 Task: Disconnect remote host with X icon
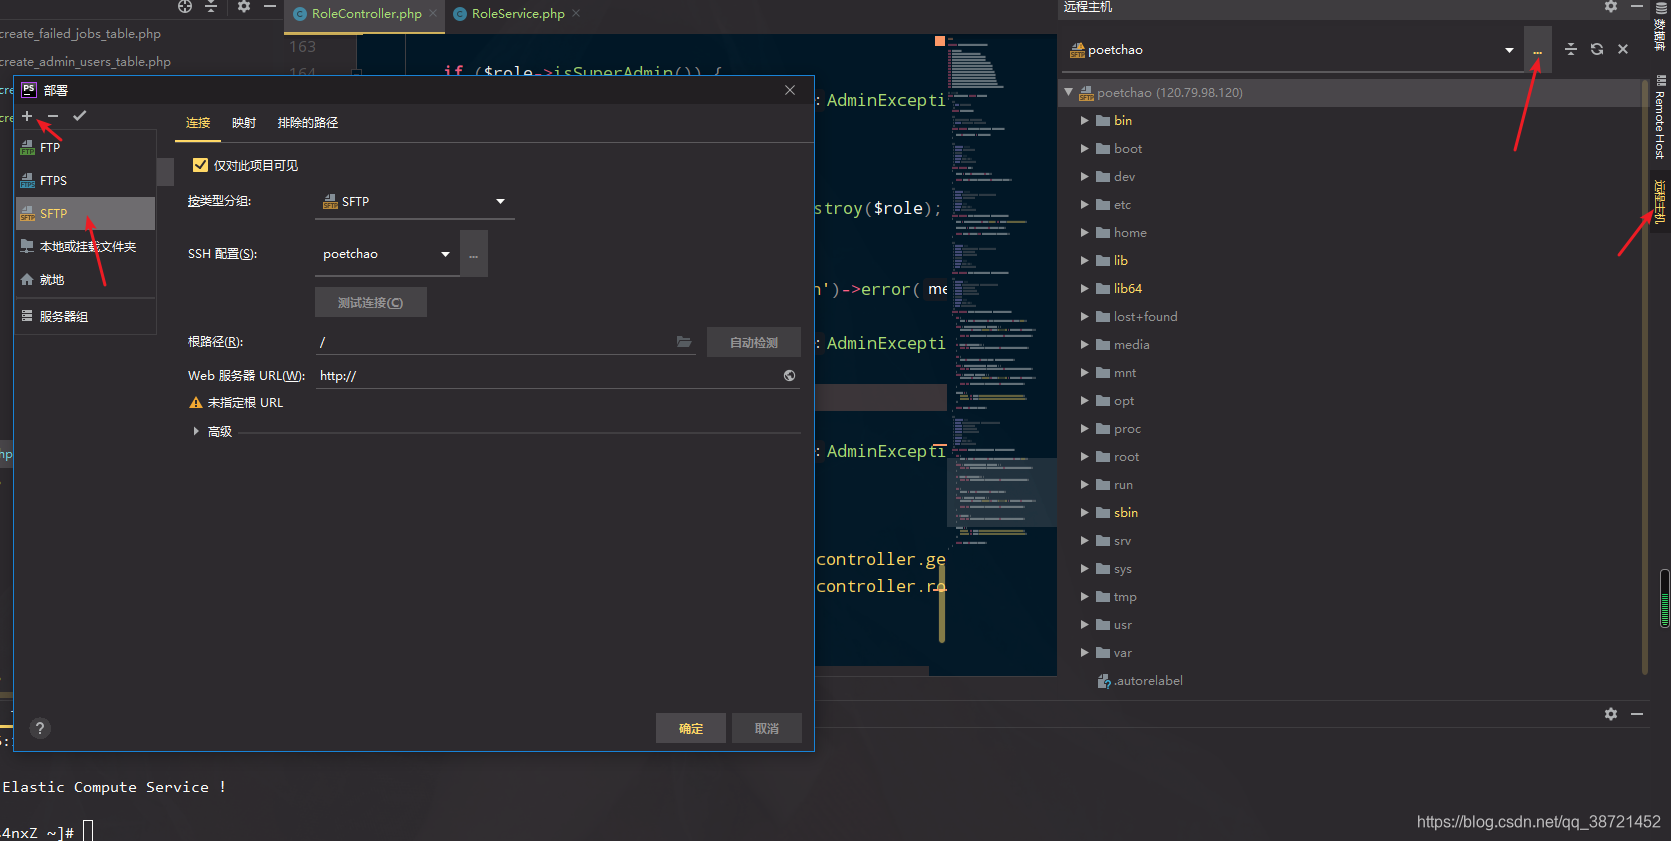point(1623,49)
